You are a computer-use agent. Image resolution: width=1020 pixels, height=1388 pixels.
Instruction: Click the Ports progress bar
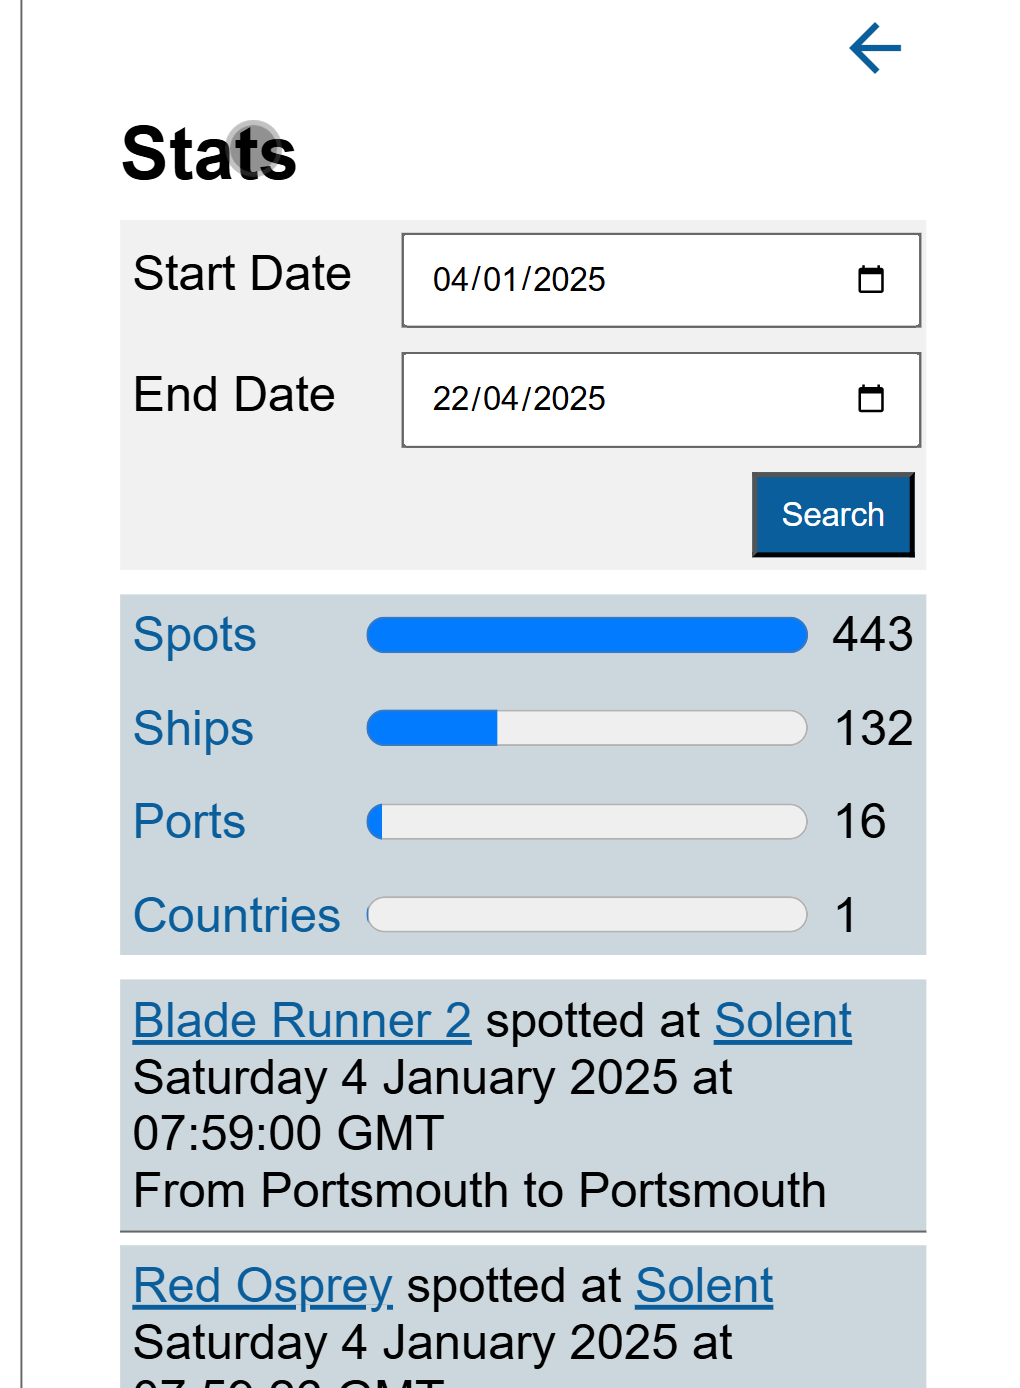click(587, 822)
